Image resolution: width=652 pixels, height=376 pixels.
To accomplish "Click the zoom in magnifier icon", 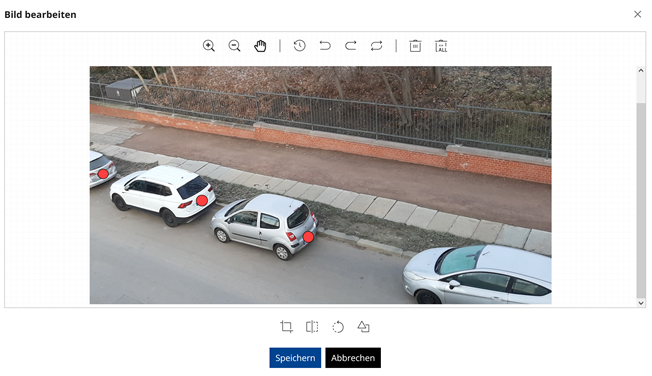I will [209, 46].
